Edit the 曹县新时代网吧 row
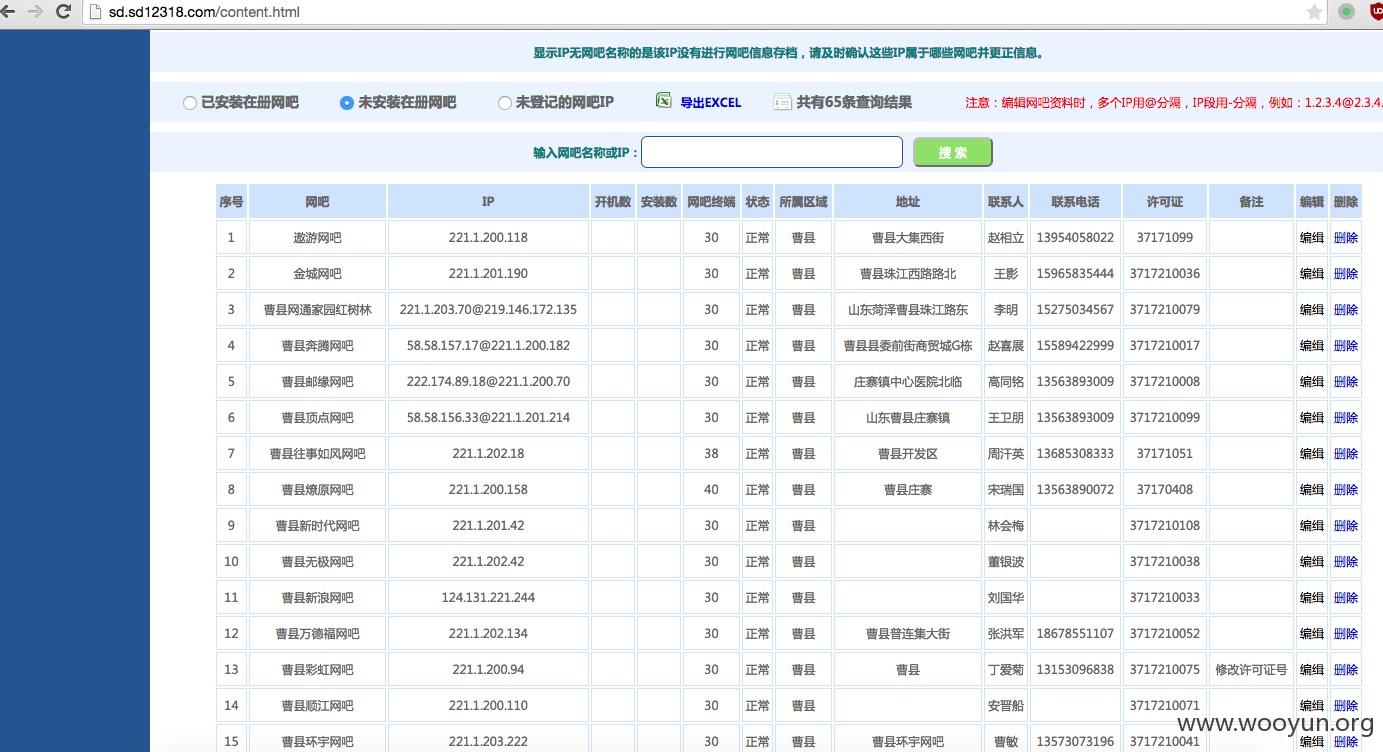The height and width of the screenshot is (752, 1383). click(1312, 526)
